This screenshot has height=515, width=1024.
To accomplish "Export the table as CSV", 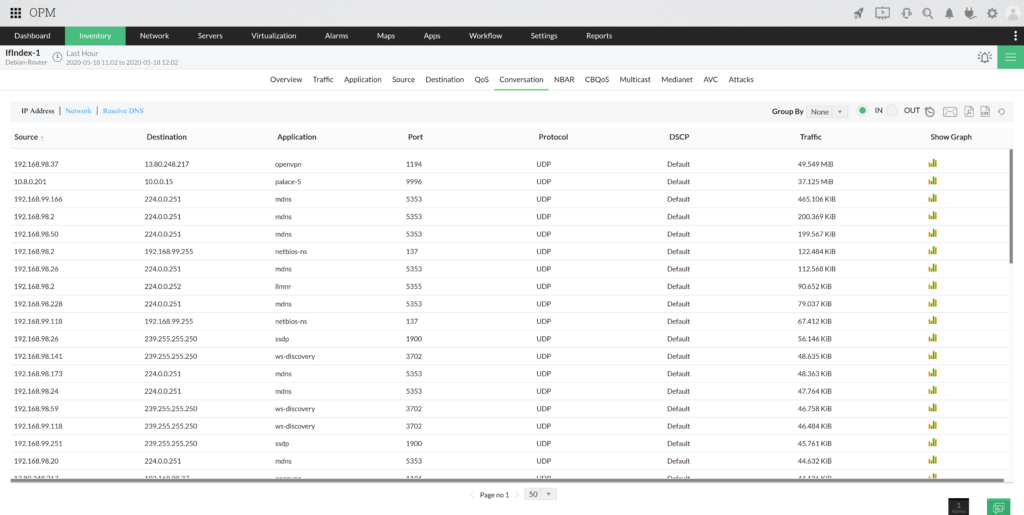I will 985,111.
